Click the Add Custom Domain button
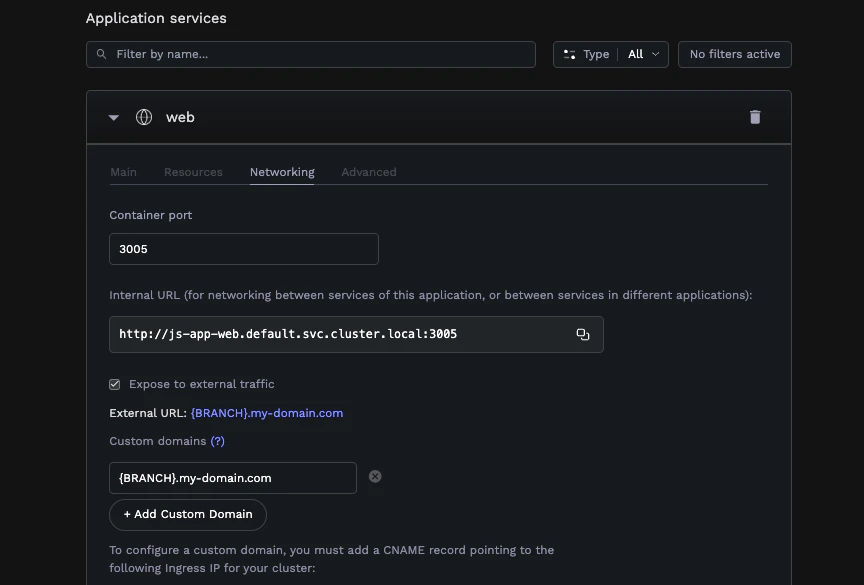The image size is (864, 585). pos(187,514)
